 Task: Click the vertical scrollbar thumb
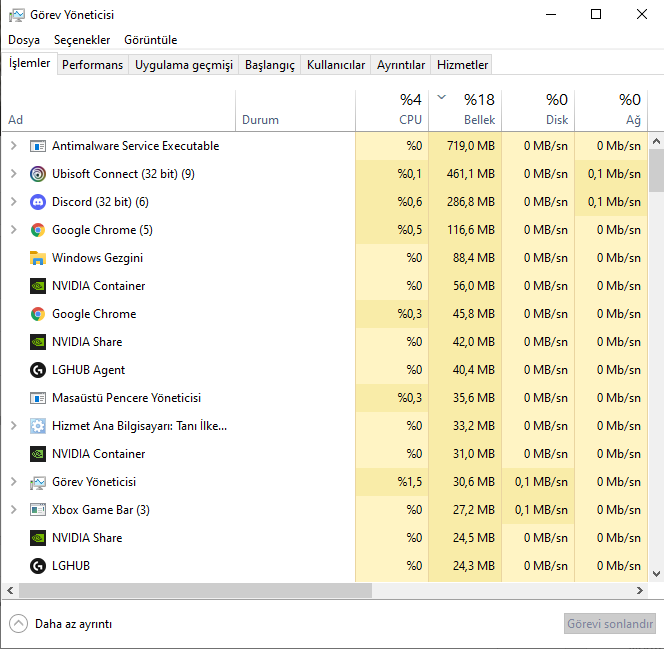656,171
